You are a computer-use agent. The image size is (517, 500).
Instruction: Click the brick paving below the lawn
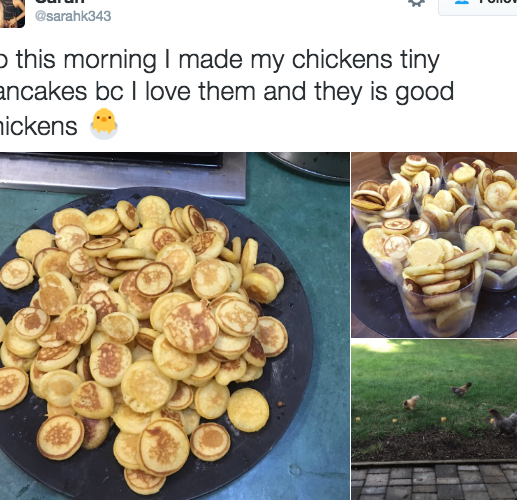pyautogui.click(x=434, y=482)
